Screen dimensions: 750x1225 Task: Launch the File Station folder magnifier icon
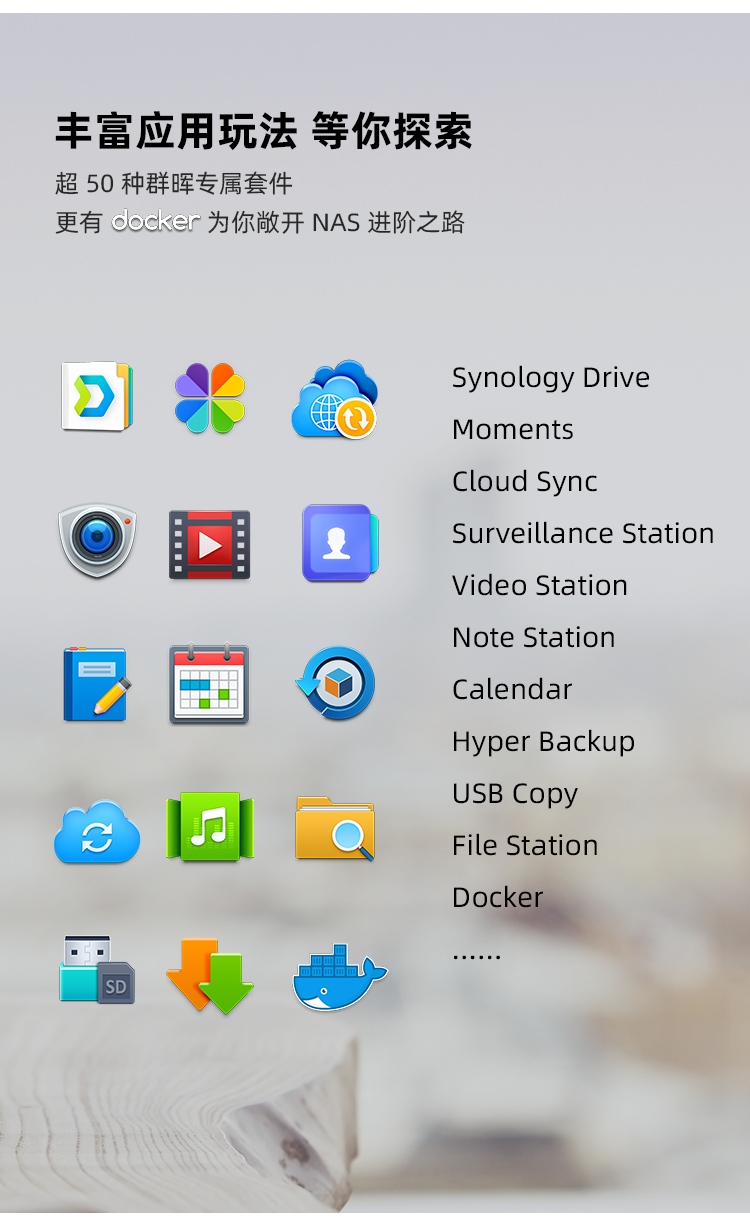335,828
